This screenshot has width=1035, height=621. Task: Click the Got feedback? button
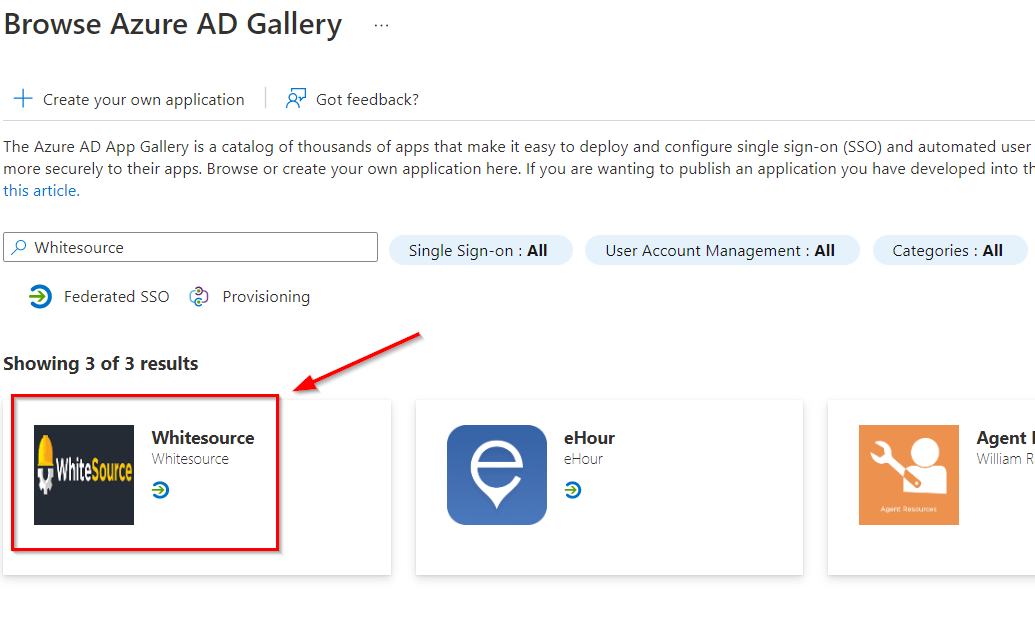(367, 100)
